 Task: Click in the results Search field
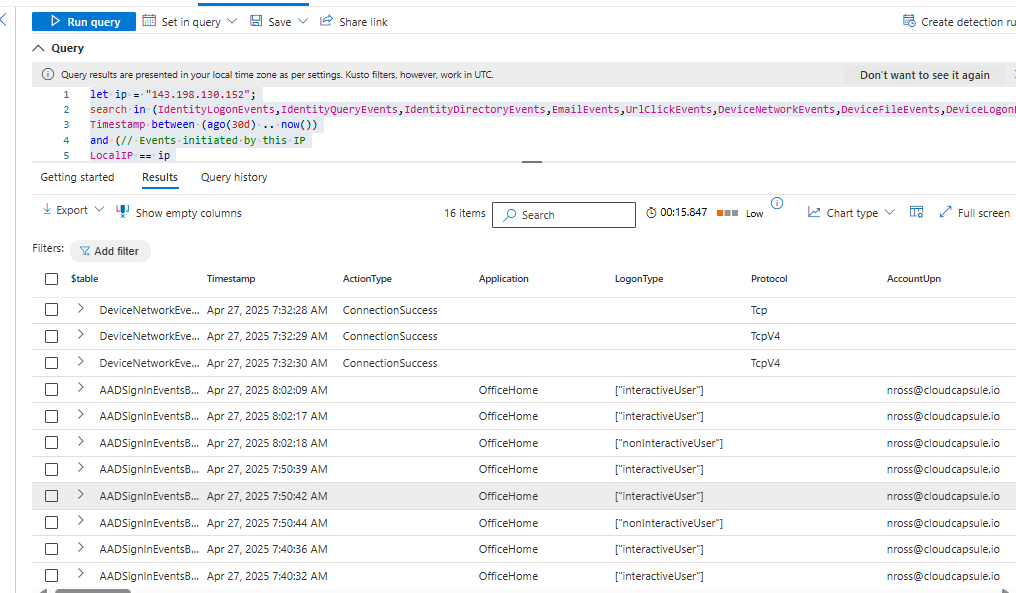click(564, 215)
